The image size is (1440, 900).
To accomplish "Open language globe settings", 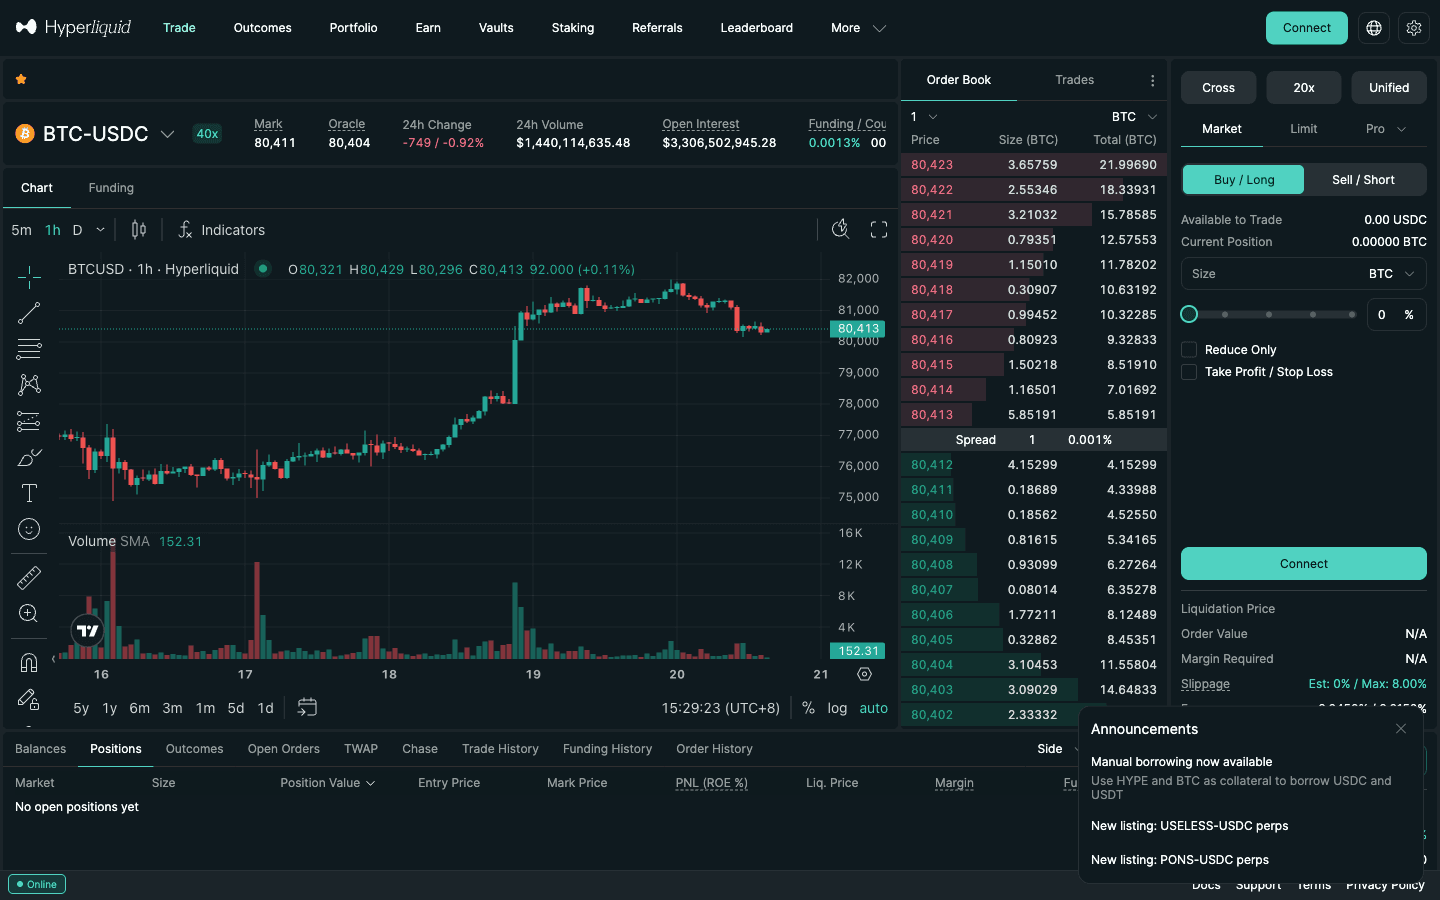I will click(1374, 28).
